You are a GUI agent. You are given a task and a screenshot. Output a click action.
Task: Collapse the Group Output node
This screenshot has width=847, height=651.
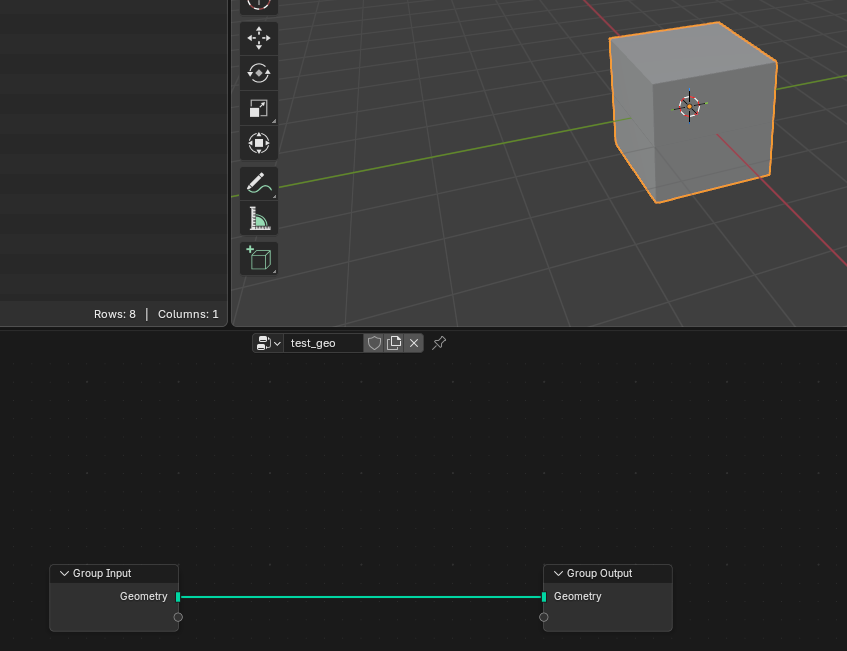[x=559, y=573]
